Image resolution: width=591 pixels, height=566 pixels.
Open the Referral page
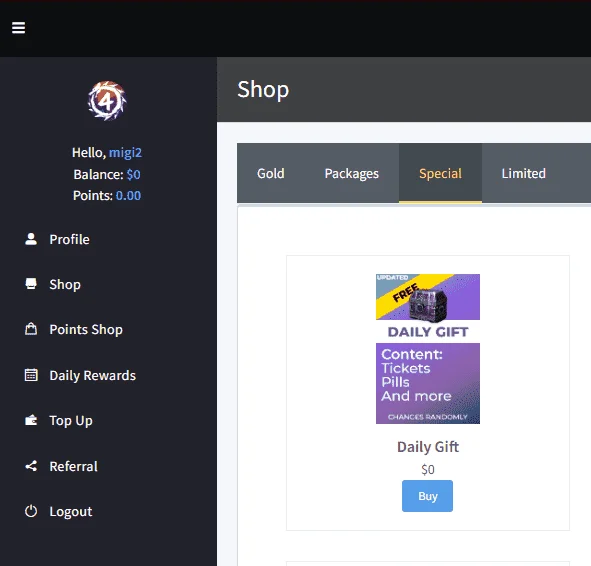pos(73,467)
